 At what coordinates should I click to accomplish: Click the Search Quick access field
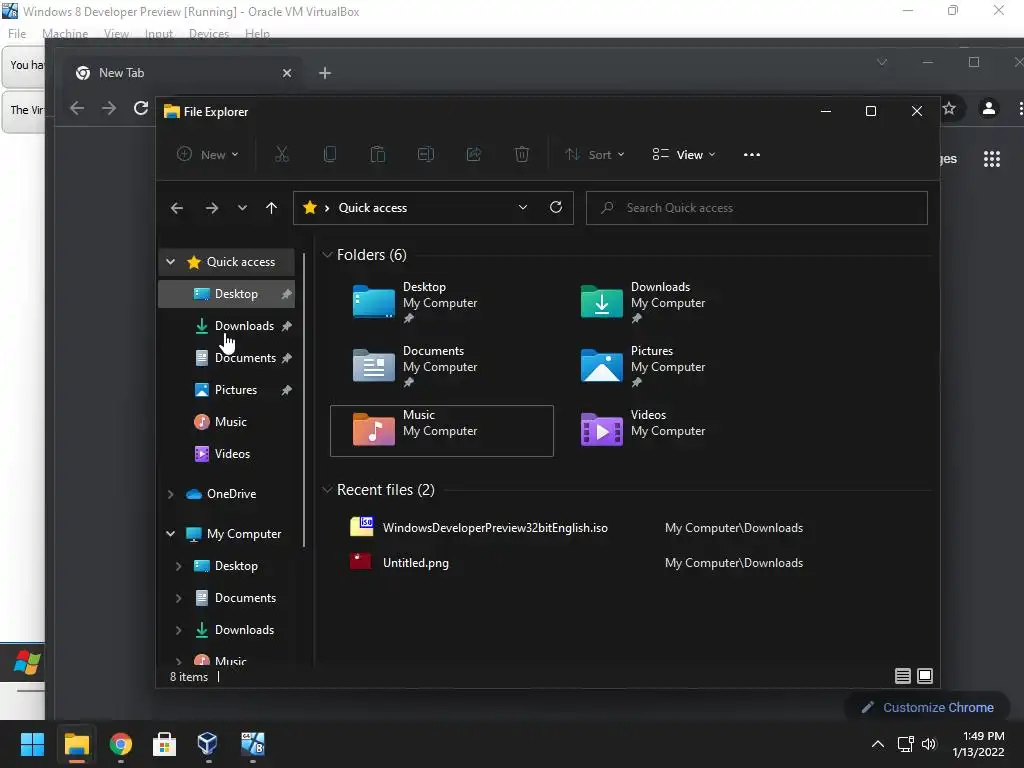tap(756, 208)
